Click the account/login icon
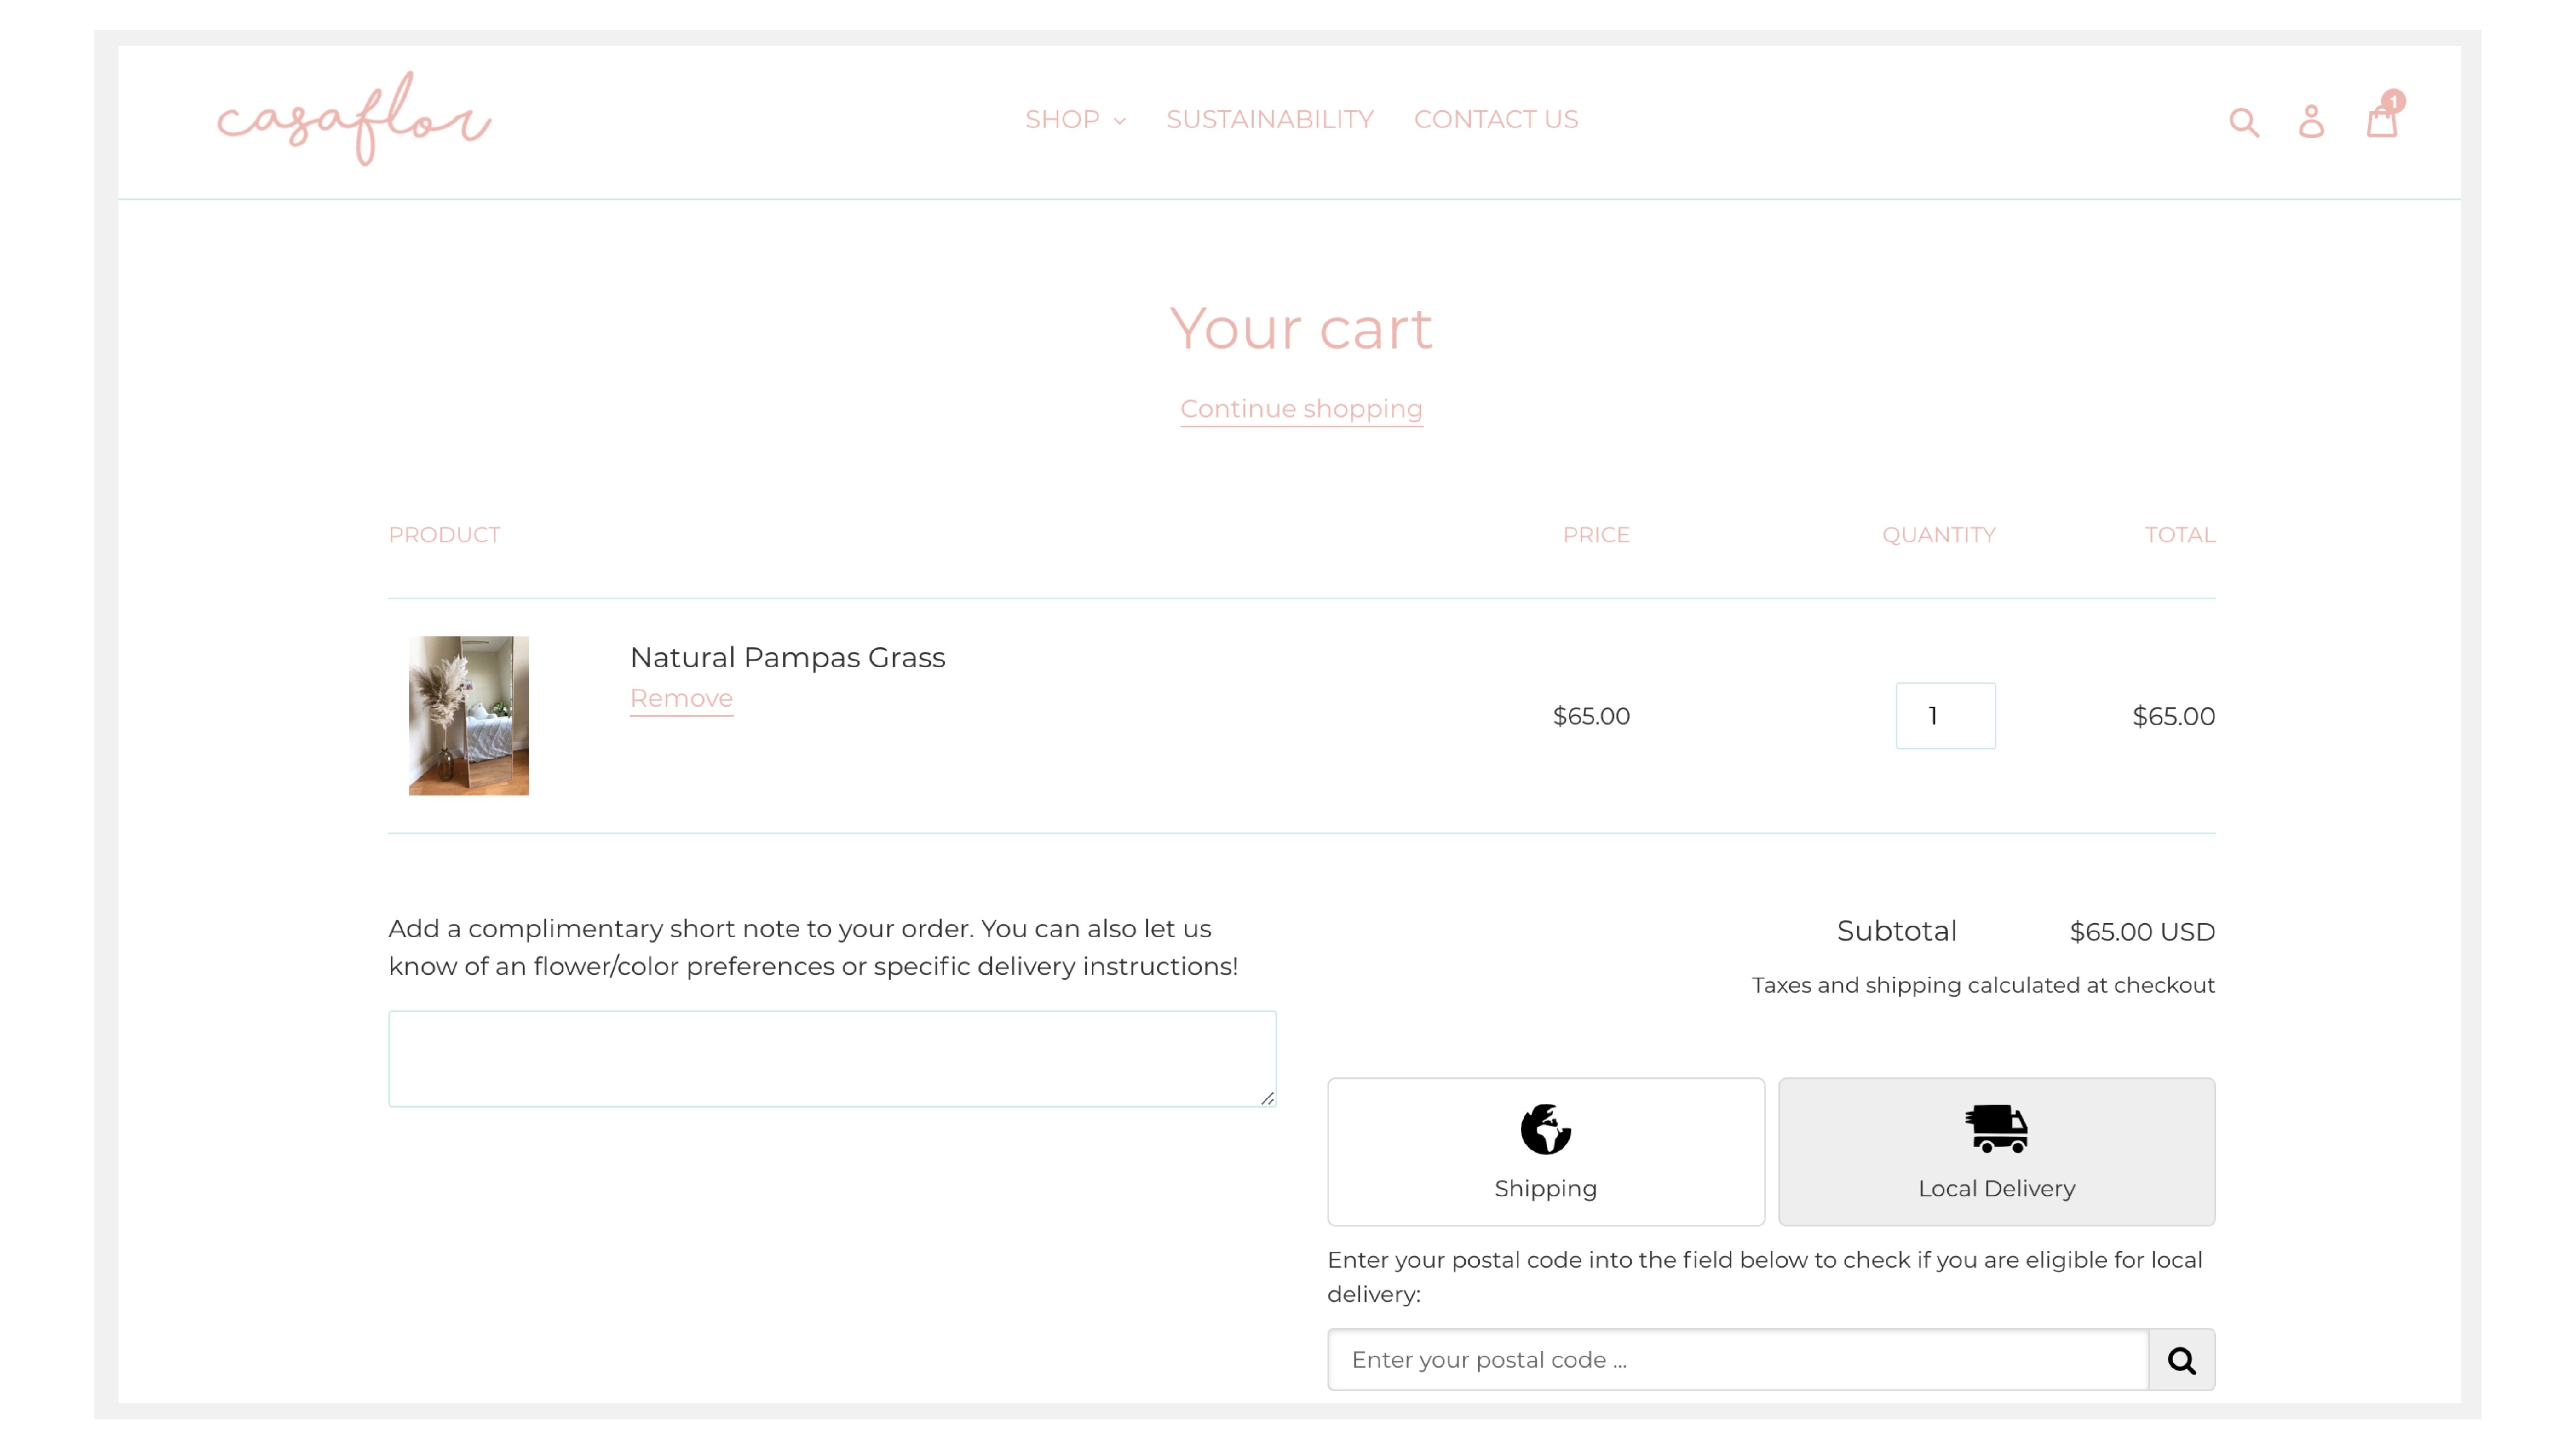 (x=2311, y=120)
